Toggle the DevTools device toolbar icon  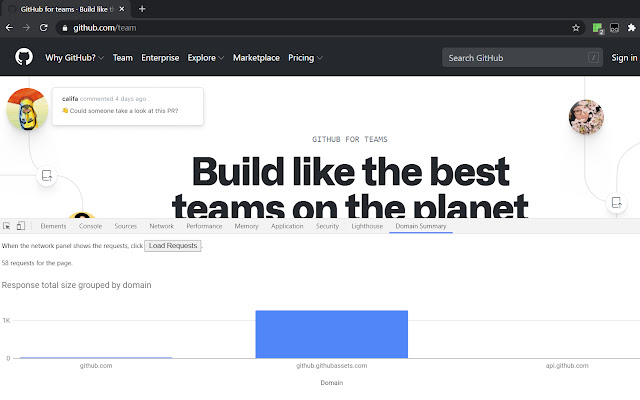click(x=21, y=226)
